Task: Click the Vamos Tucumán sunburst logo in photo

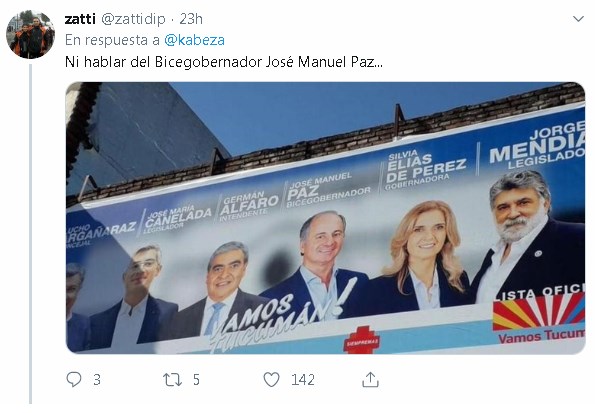Action: [x=539, y=311]
